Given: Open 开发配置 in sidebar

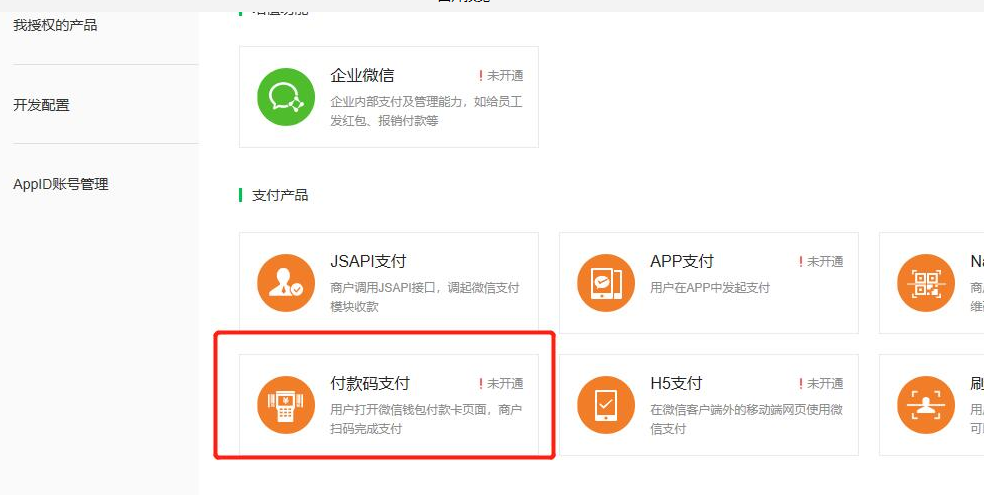Looking at the screenshot, I should [x=41, y=105].
